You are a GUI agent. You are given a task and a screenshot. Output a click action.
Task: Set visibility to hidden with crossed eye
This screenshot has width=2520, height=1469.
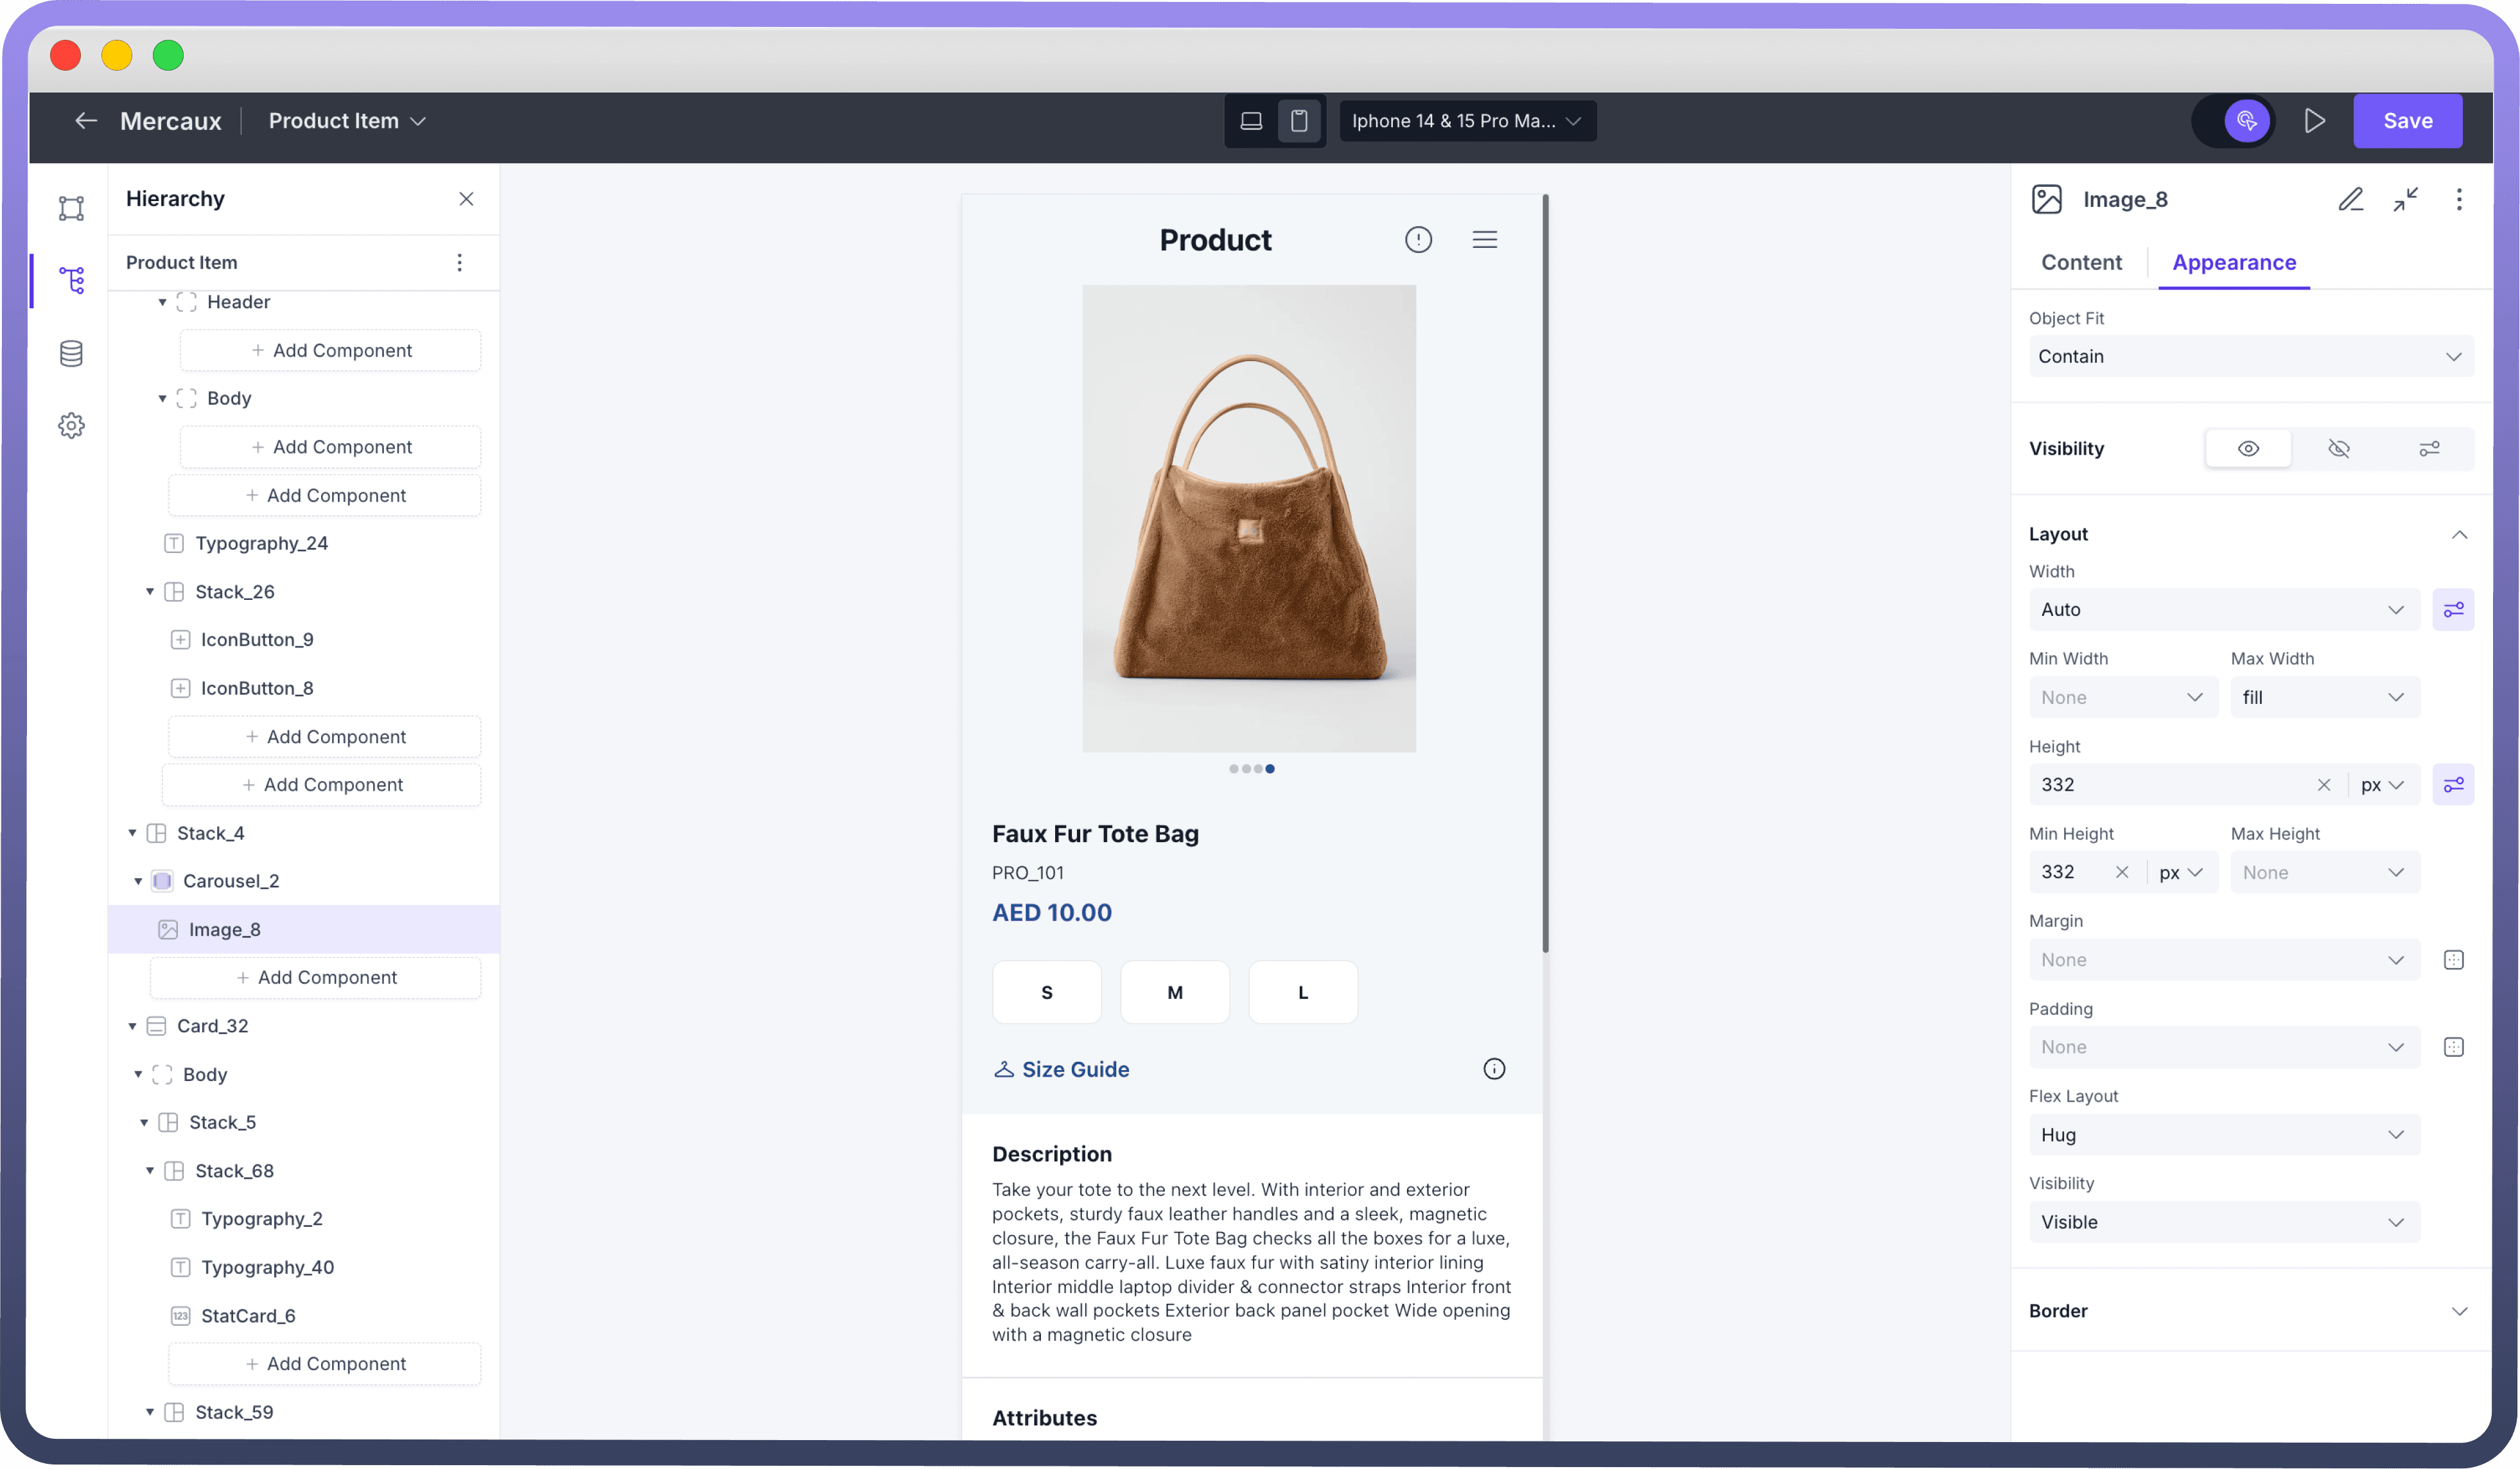coord(2338,449)
